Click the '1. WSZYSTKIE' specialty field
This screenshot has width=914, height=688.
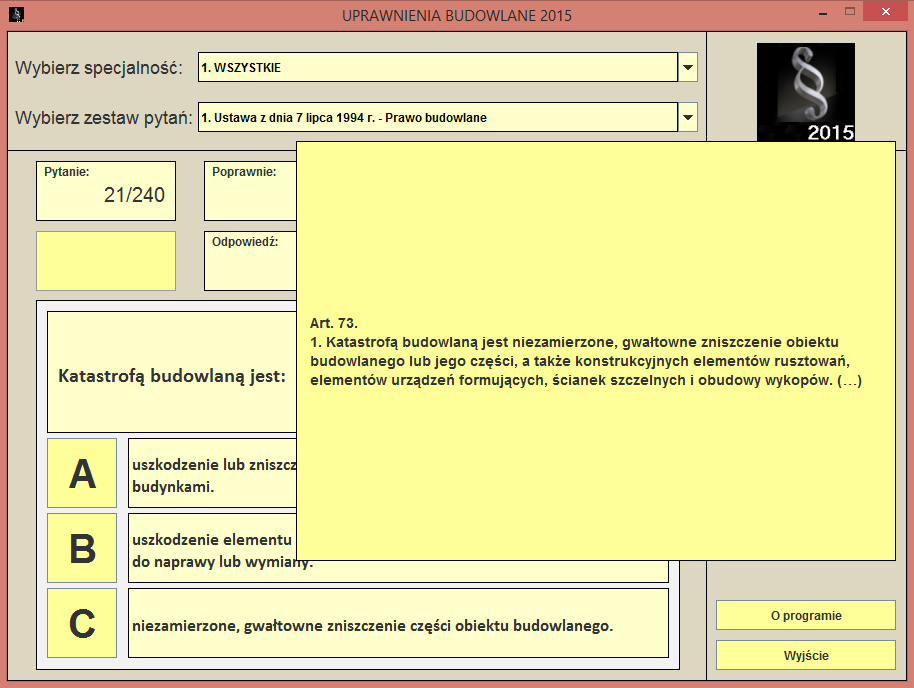438,67
